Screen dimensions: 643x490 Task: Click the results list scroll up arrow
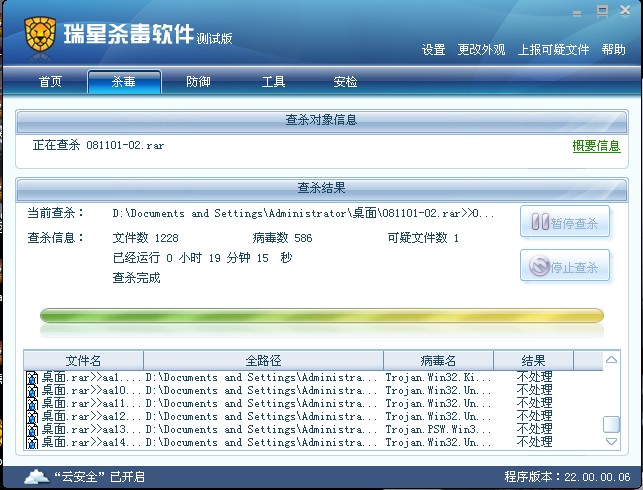(611, 360)
